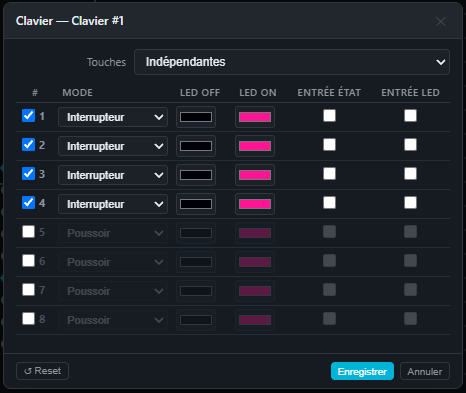Enable the checkbox for key 6
Screen dimensions: 466x393
click(28, 261)
